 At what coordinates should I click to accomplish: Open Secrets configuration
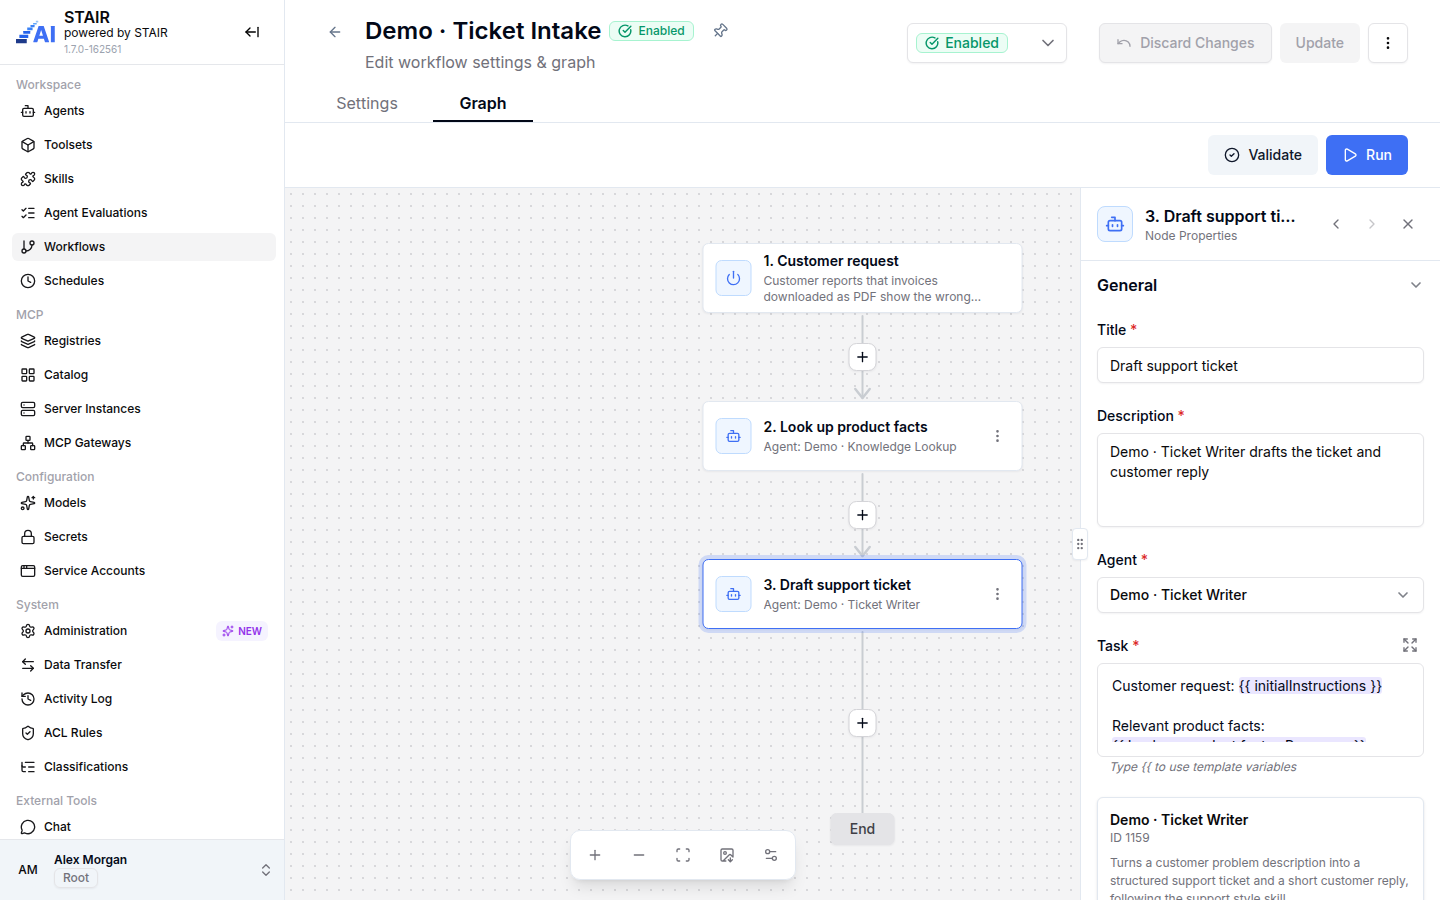tap(144, 537)
